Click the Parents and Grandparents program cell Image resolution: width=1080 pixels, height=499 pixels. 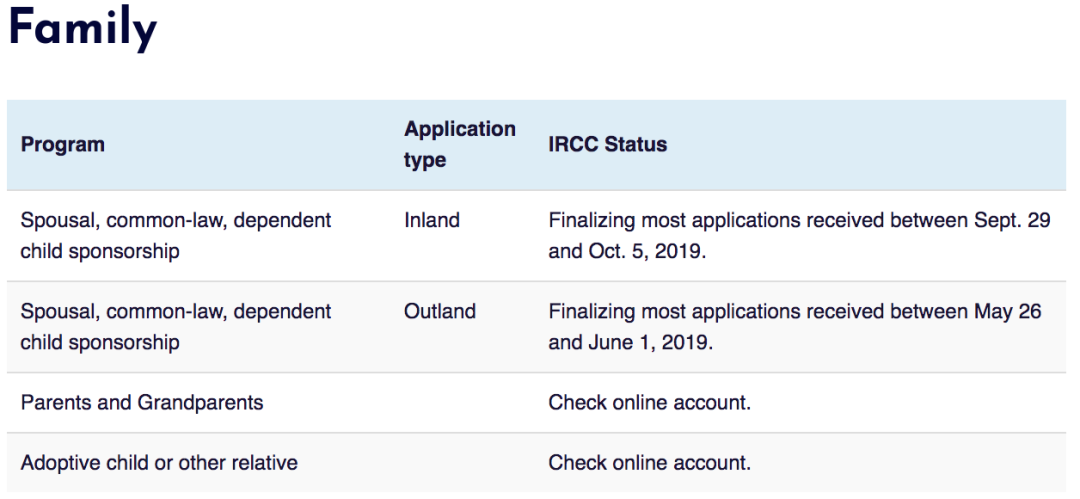pos(142,403)
